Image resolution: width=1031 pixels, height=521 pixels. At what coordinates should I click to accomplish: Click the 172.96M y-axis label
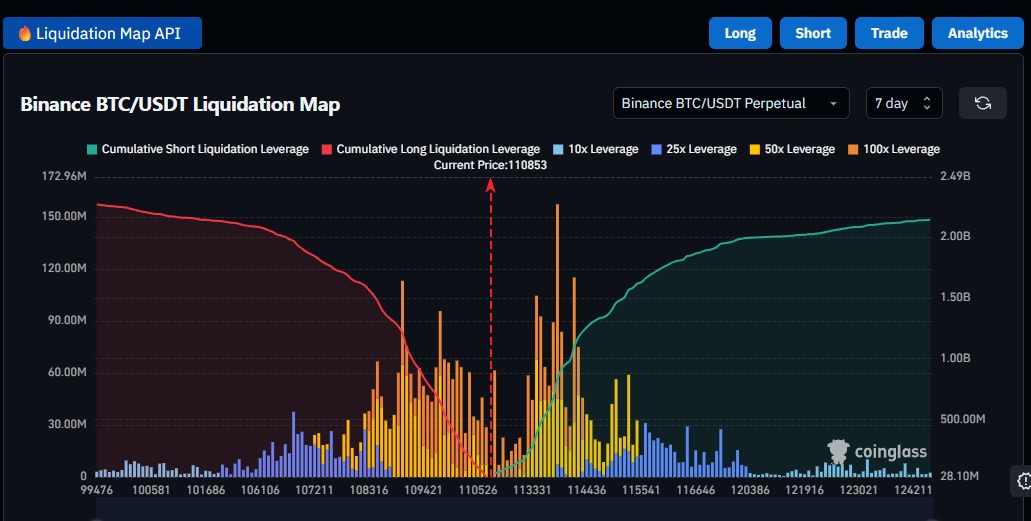pos(63,176)
